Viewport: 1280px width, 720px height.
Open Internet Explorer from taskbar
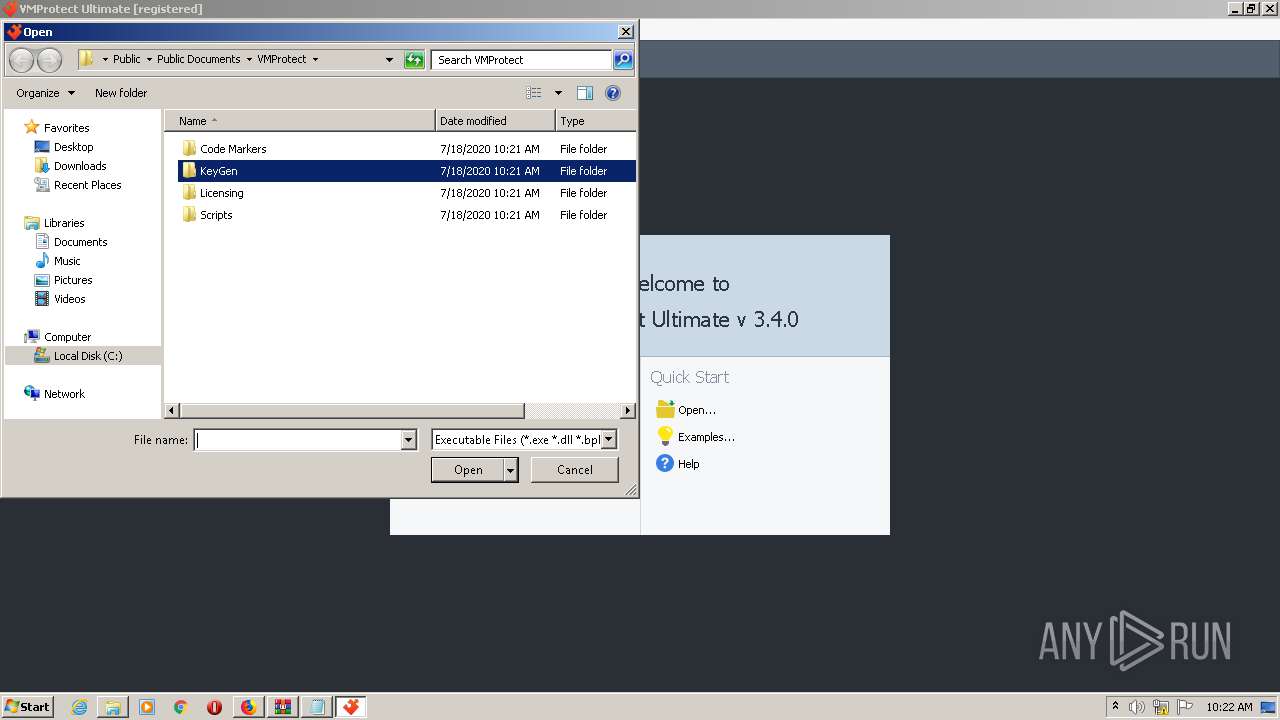pyautogui.click(x=79, y=707)
